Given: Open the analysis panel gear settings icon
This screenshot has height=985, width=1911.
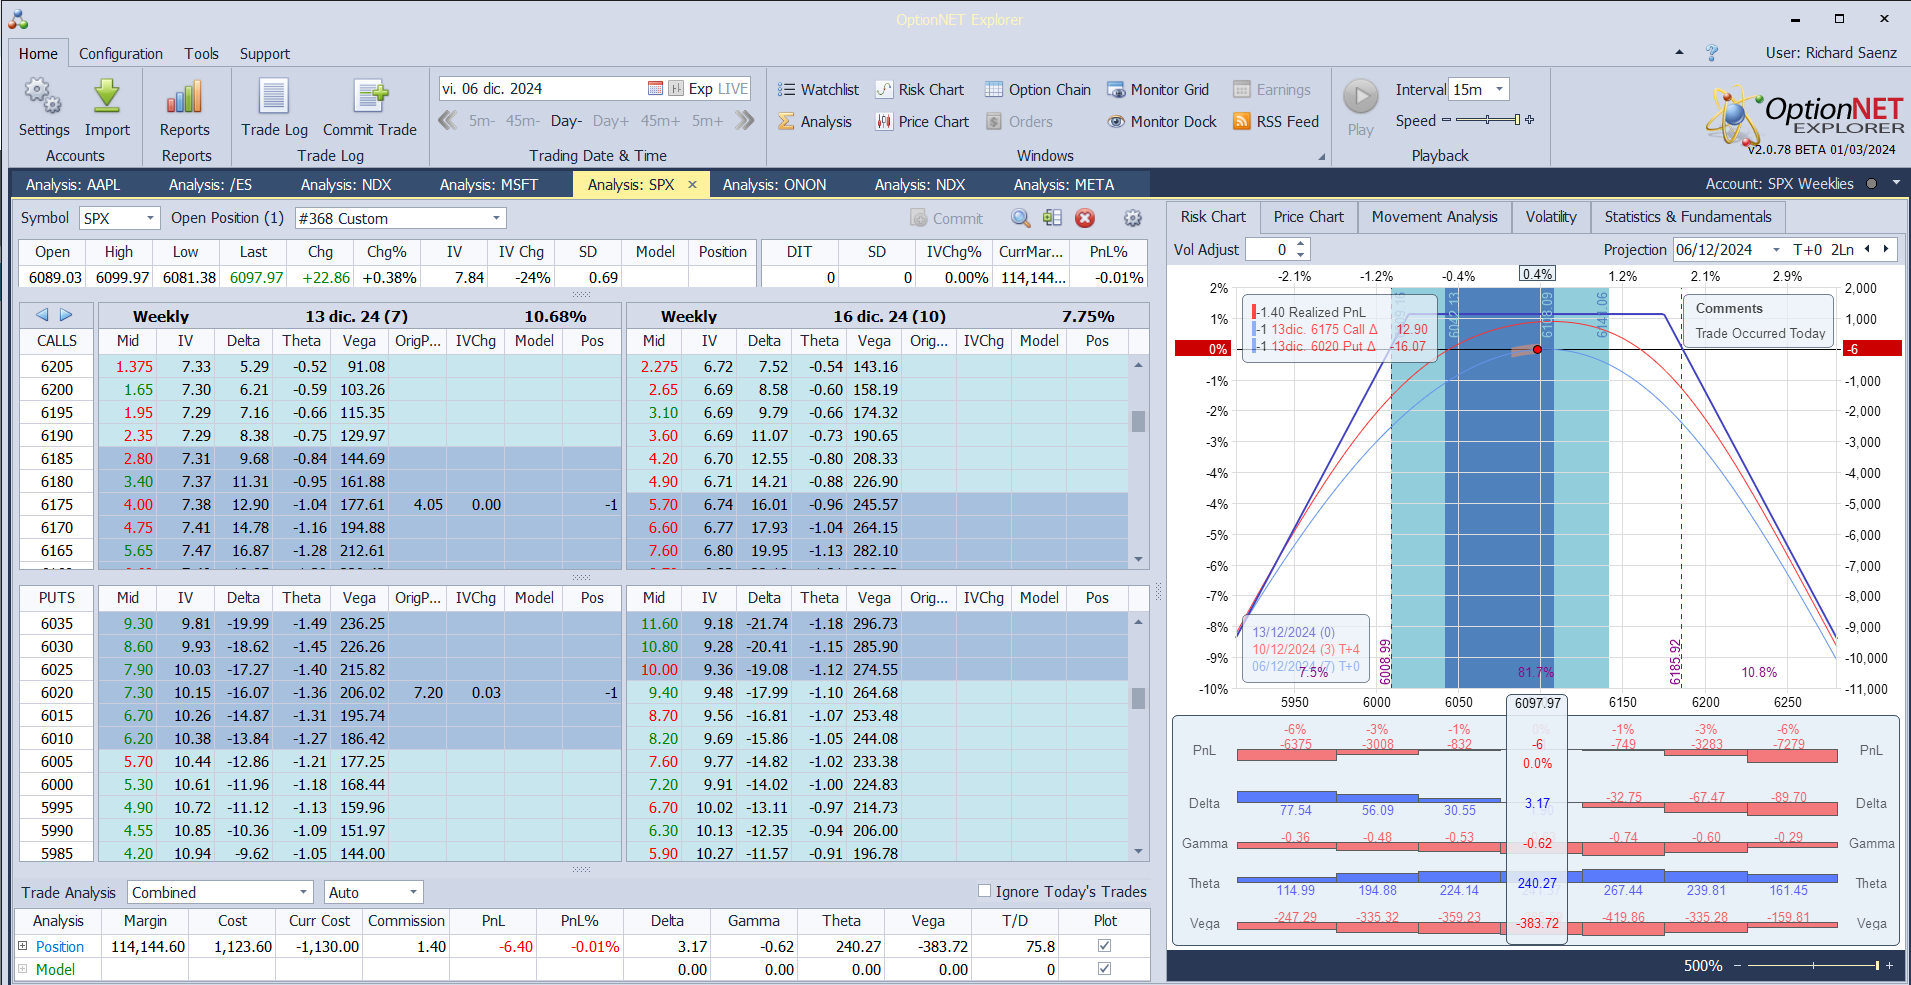Looking at the screenshot, I should coord(1133,218).
